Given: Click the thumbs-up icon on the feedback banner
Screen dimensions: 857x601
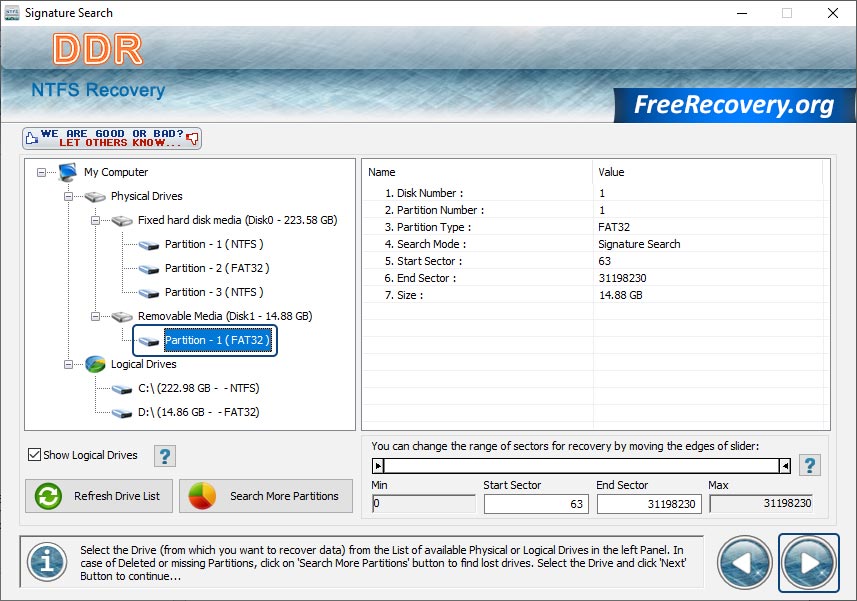Looking at the screenshot, I should 32,138.
